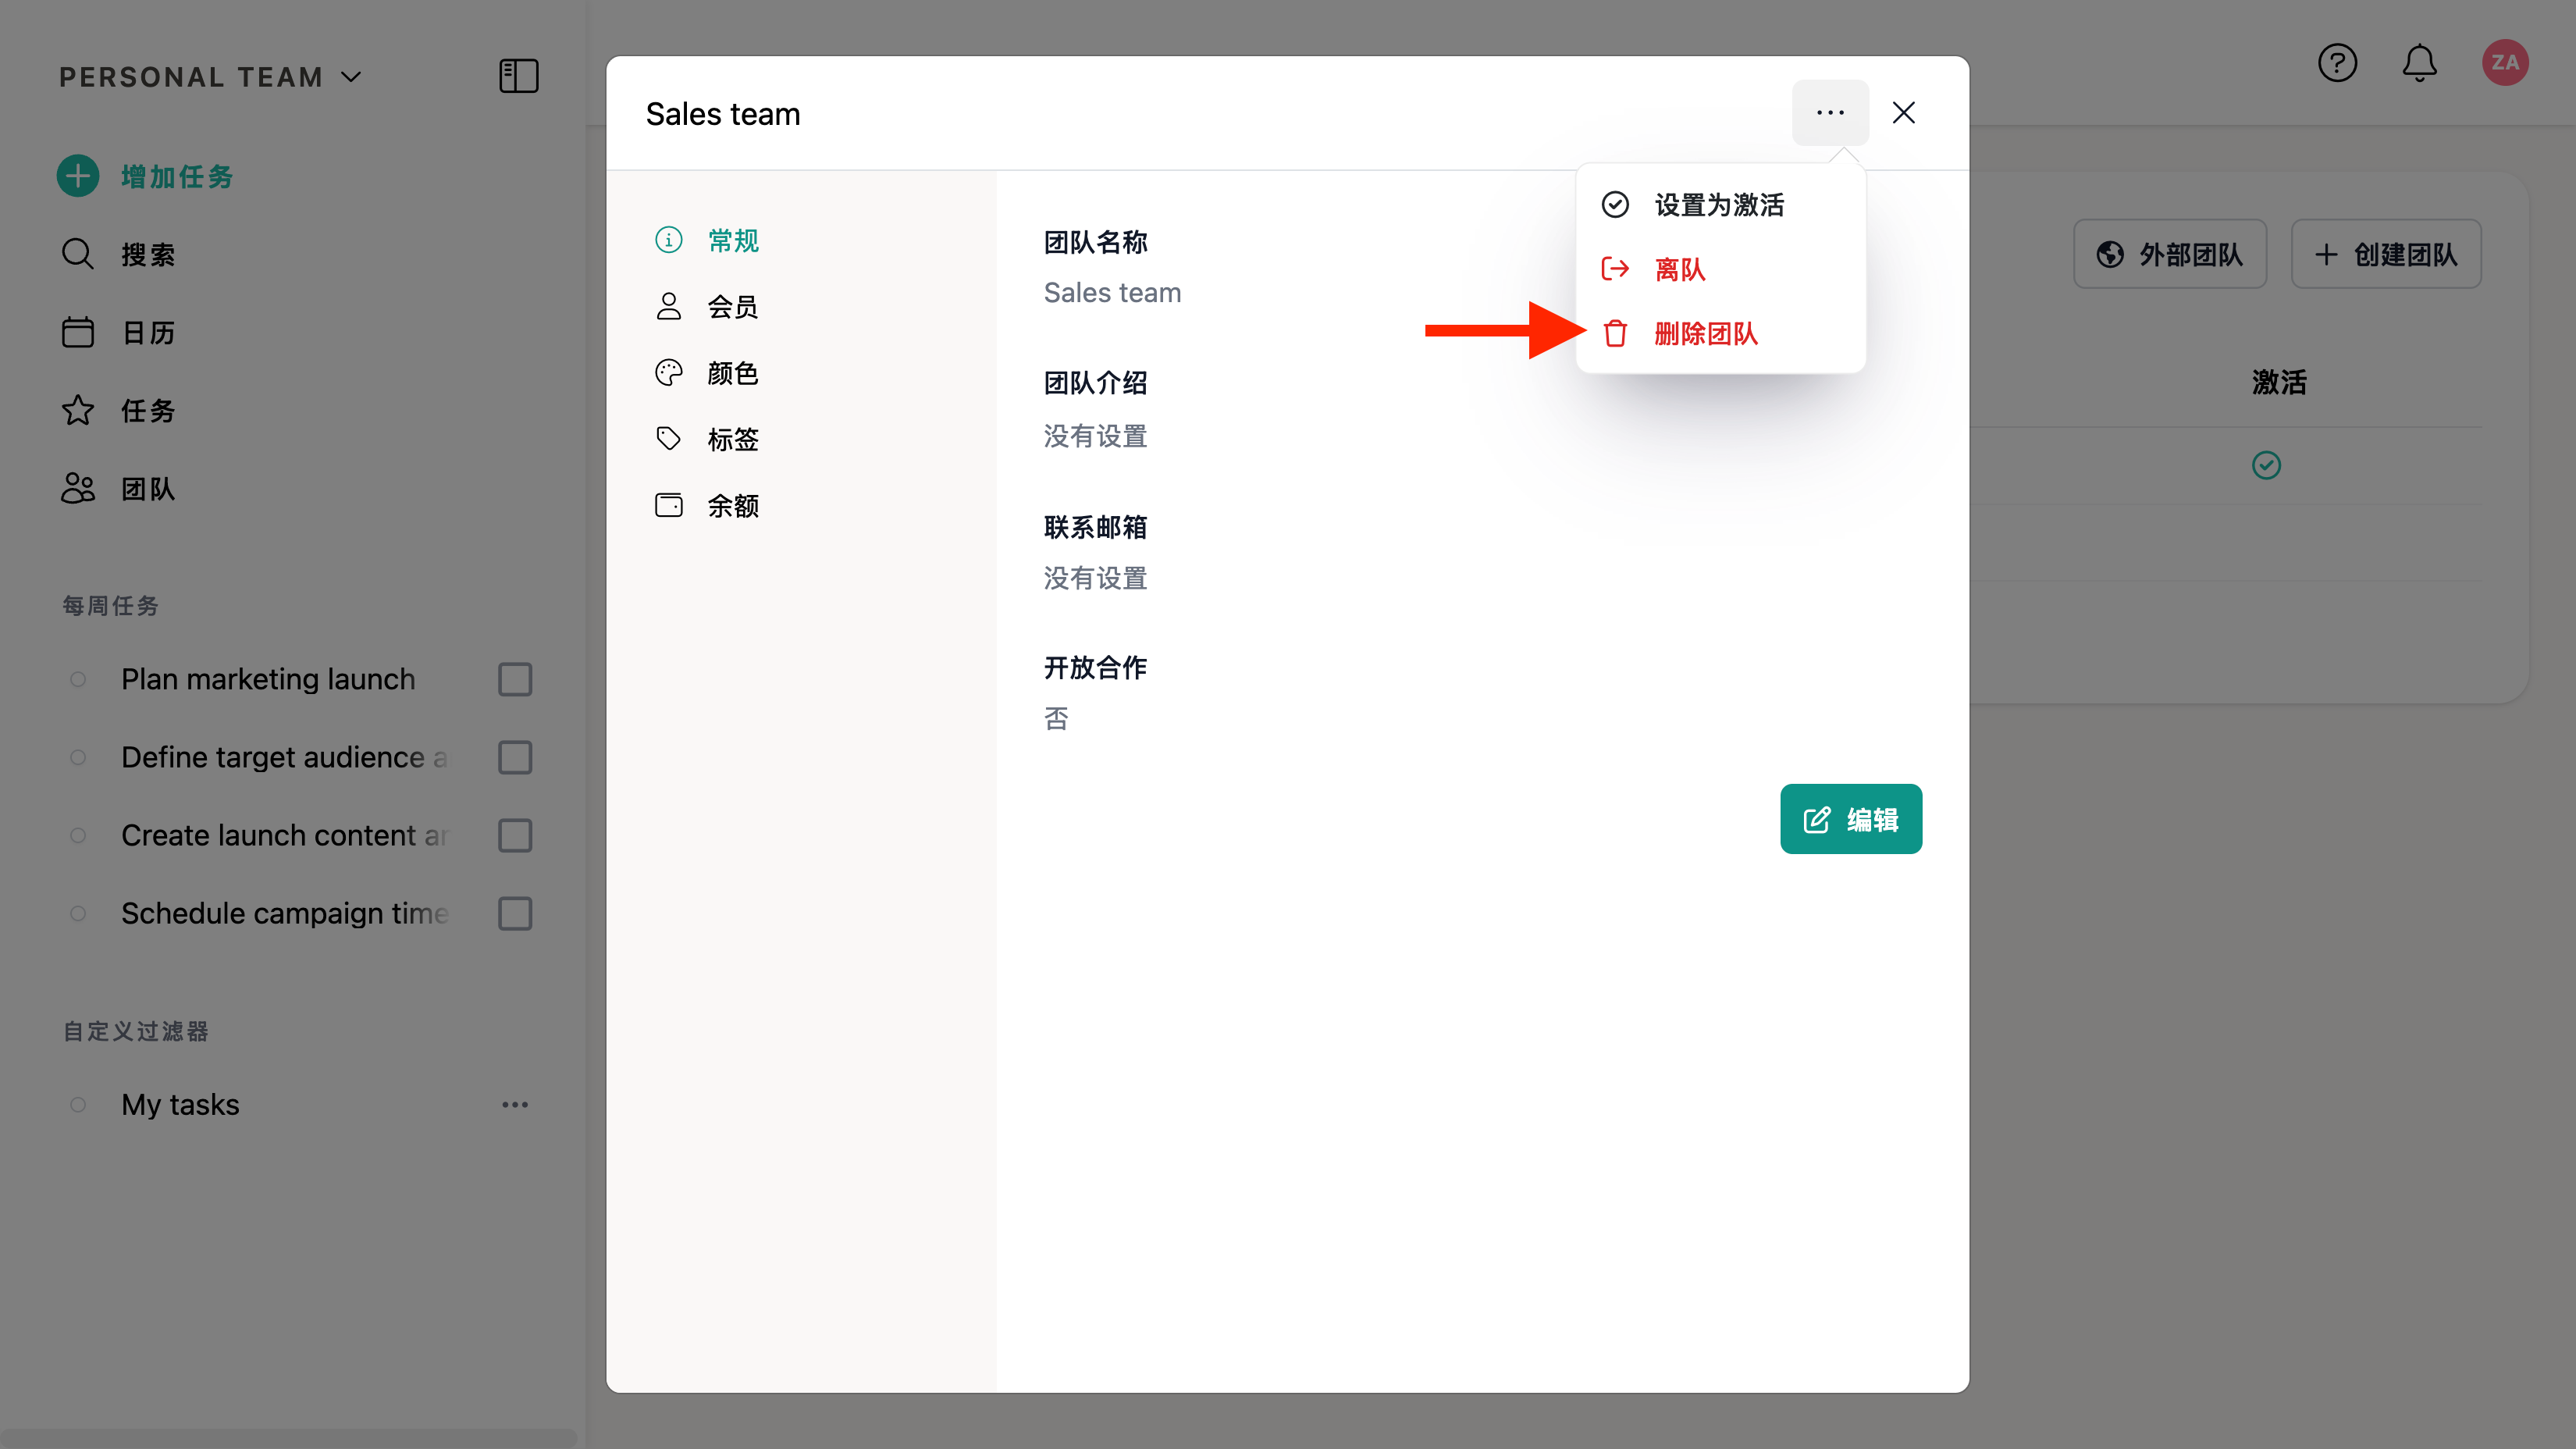2576x1449 pixels.
Task: Click the search magnifier icon in sidebar
Action: pyautogui.click(x=78, y=254)
